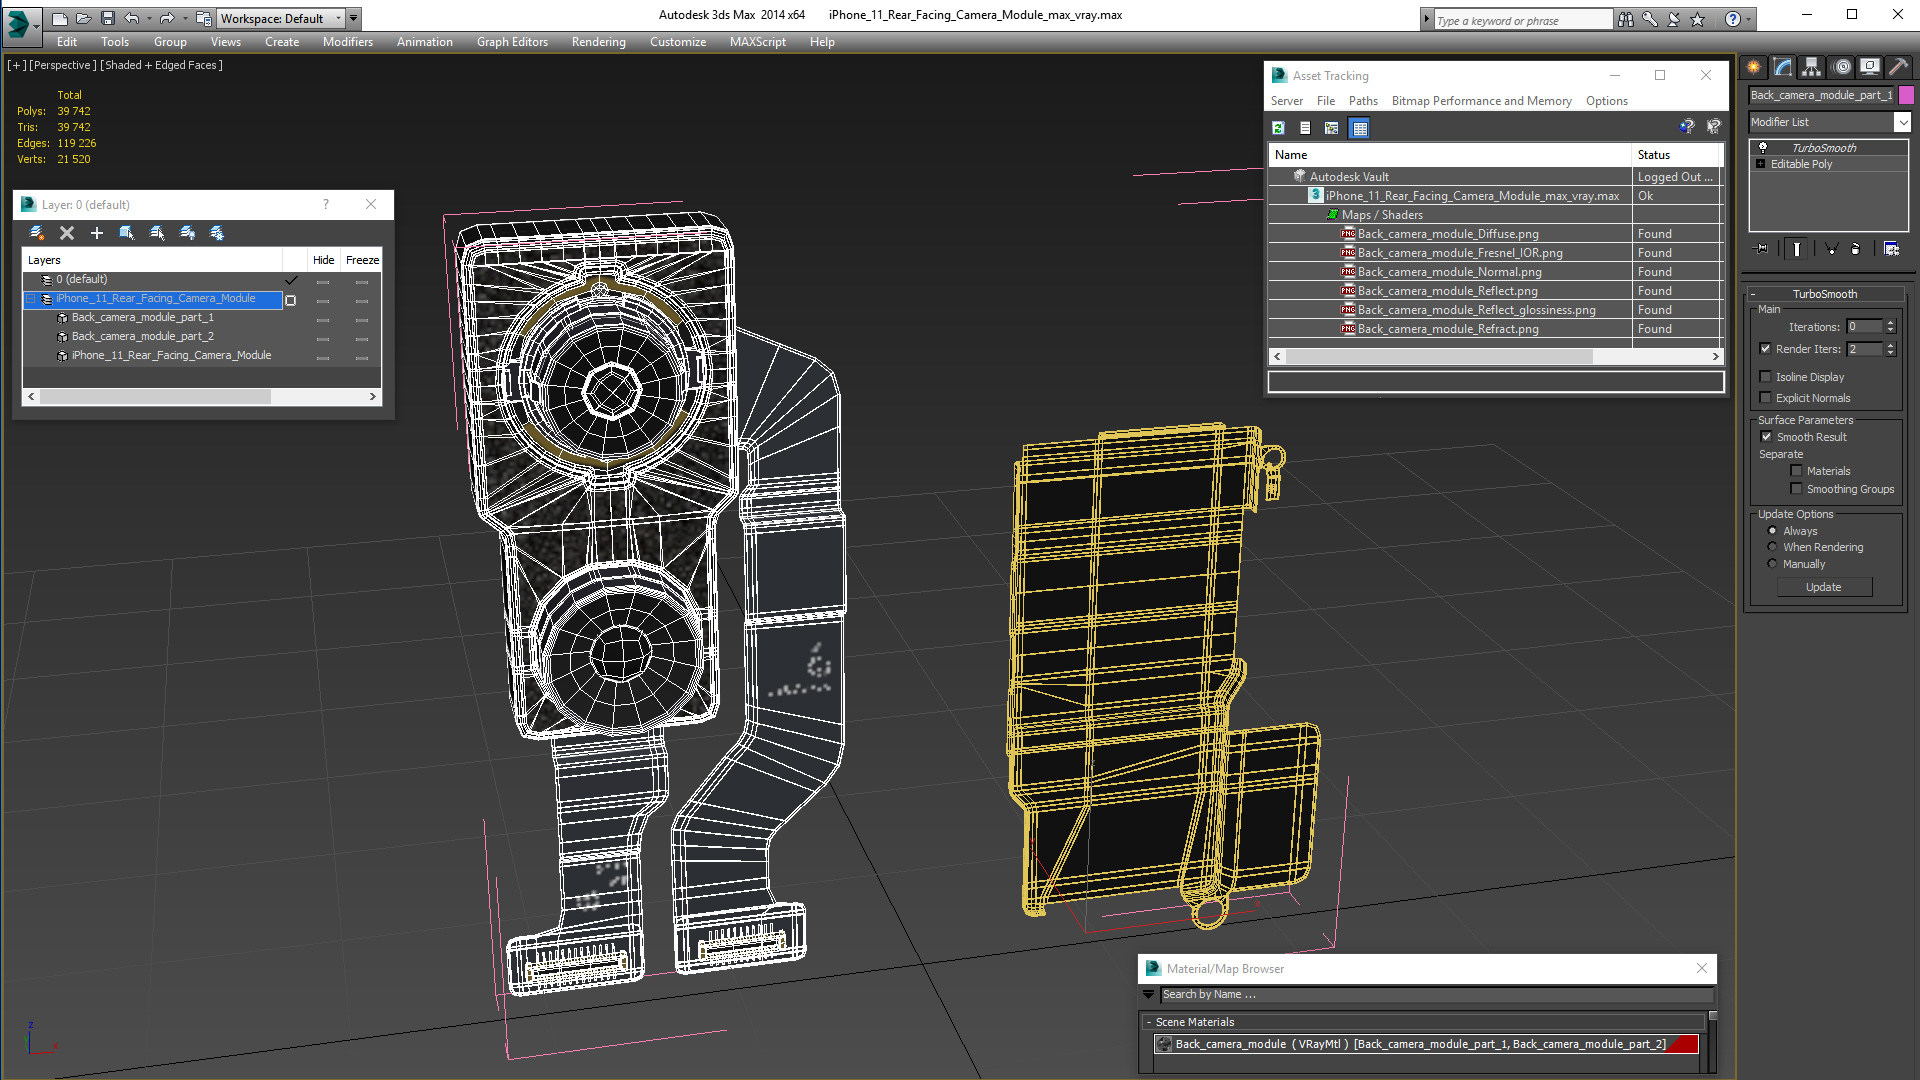
Task: Enable the Explicit Normals checkbox
Action: point(1766,398)
